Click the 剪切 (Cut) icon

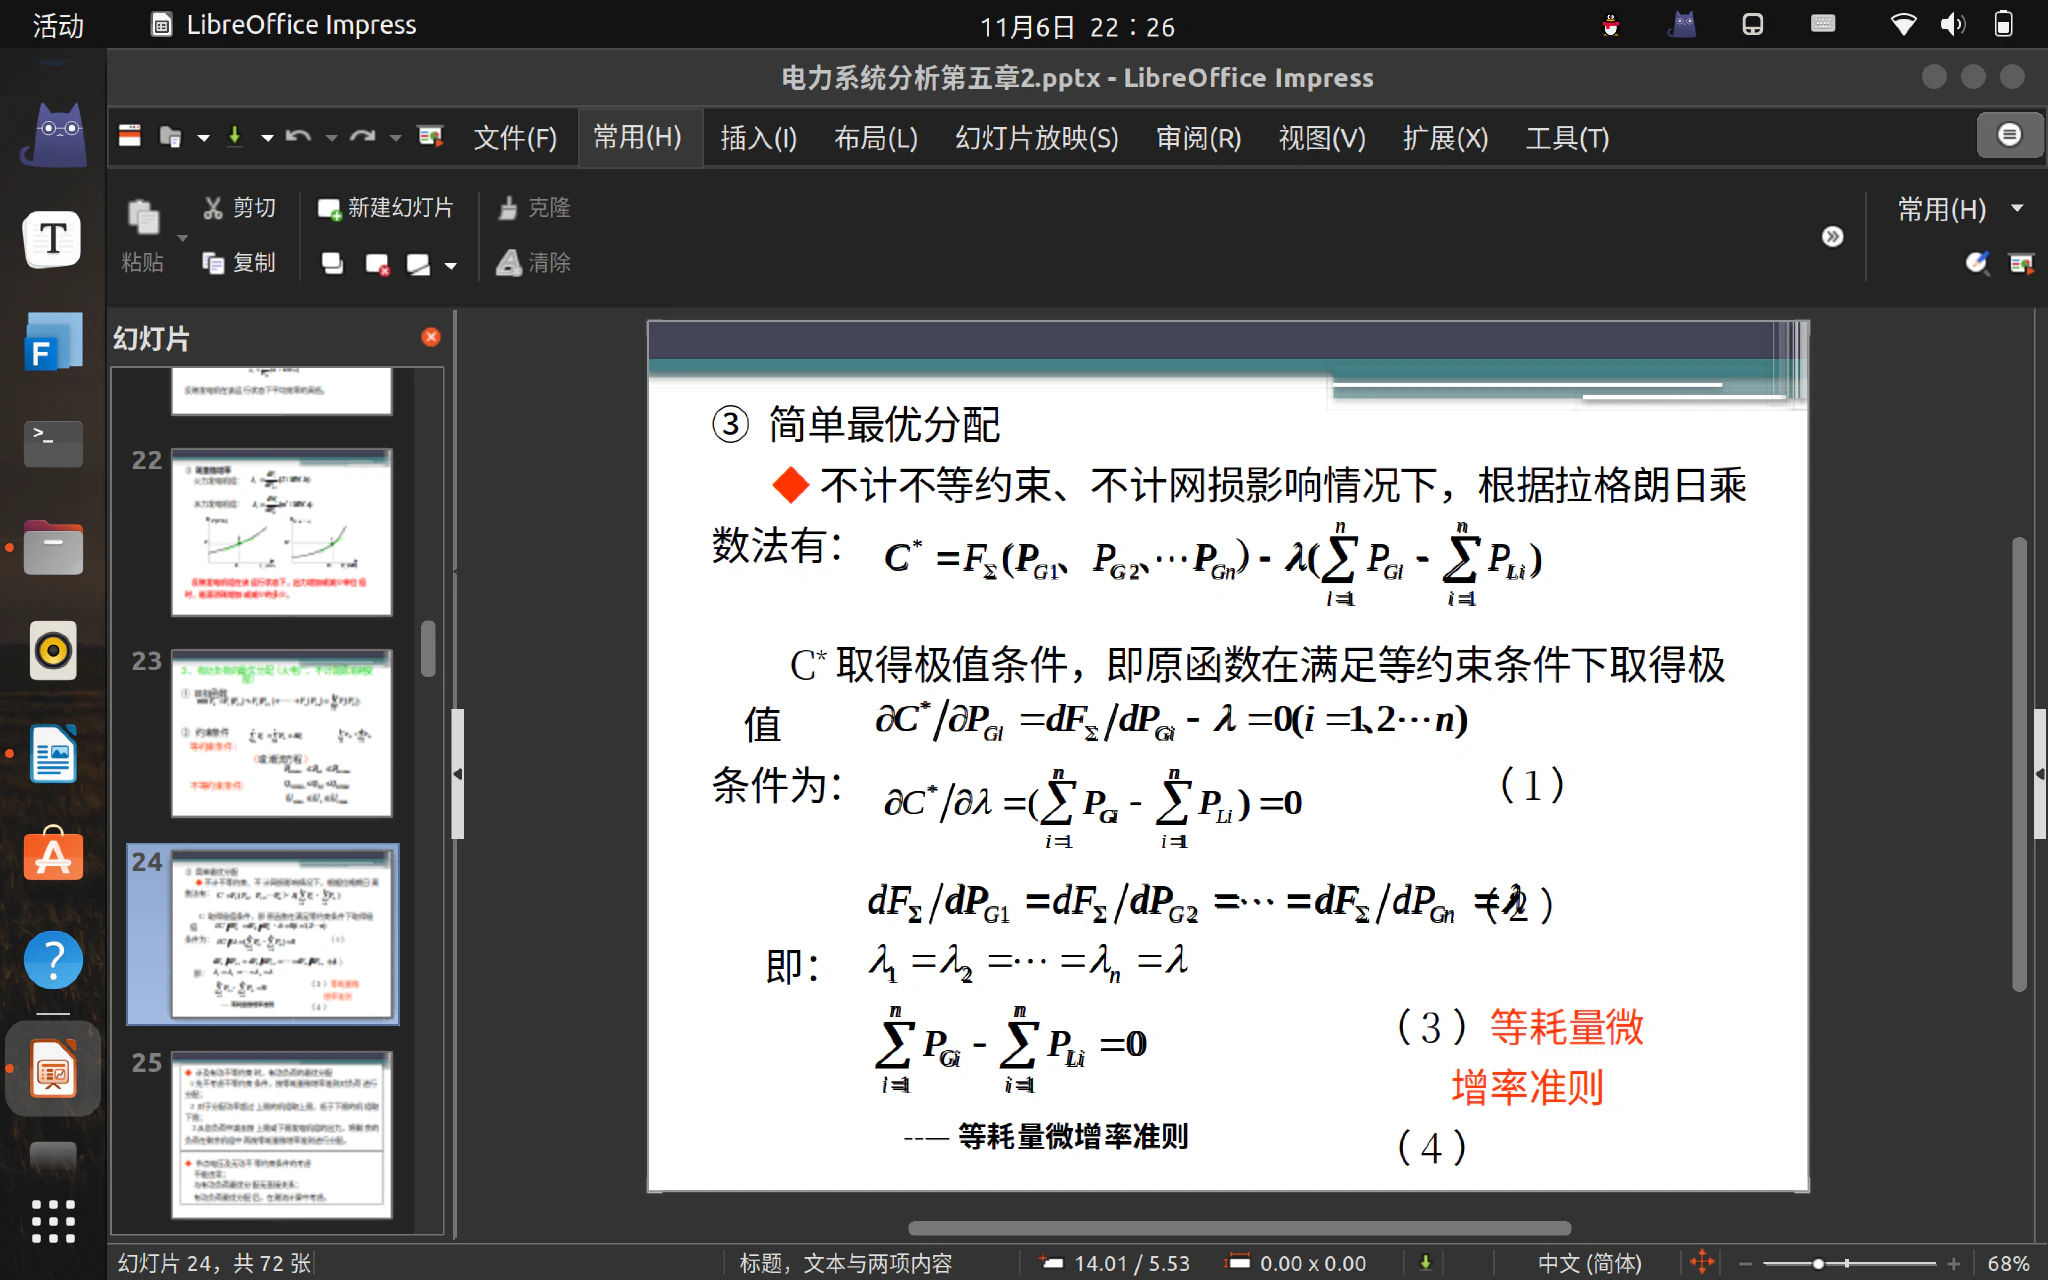(x=214, y=207)
